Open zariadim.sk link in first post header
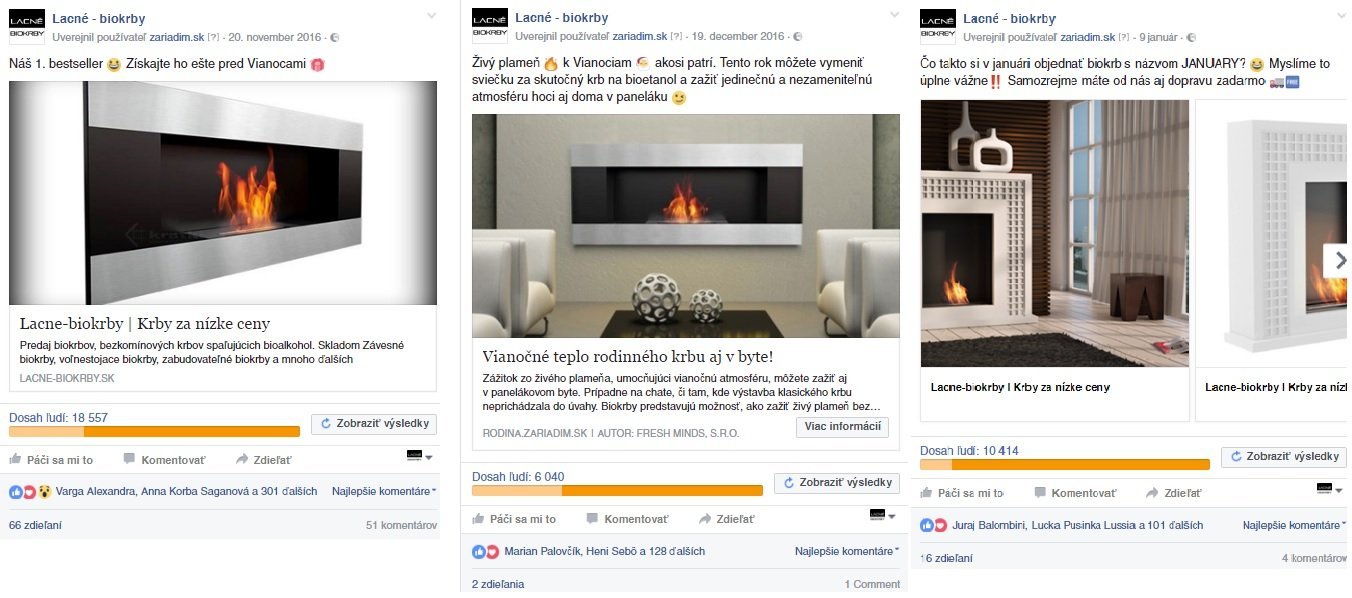 [177, 37]
